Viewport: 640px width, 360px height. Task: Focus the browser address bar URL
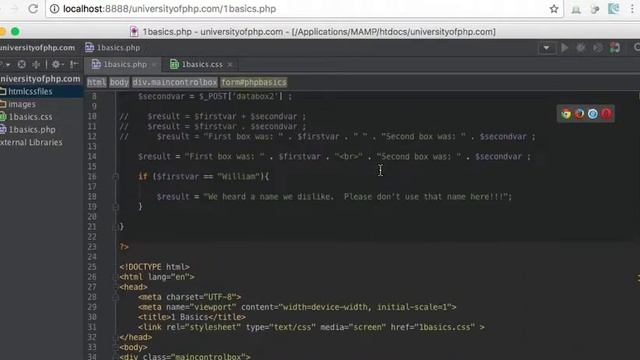169,9
